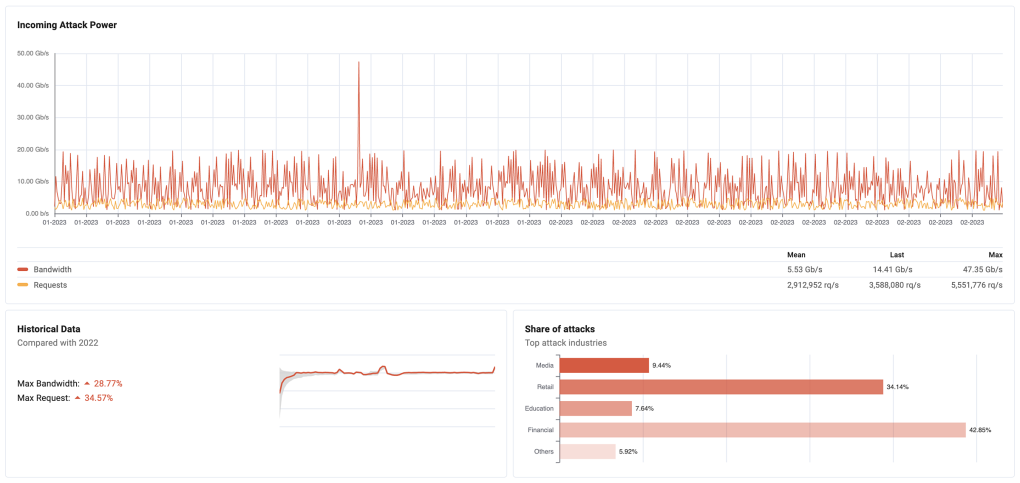Select the Retail bar showing 34.14%
The width and height of the screenshot is (1020, 483).
tap(721, 386)
